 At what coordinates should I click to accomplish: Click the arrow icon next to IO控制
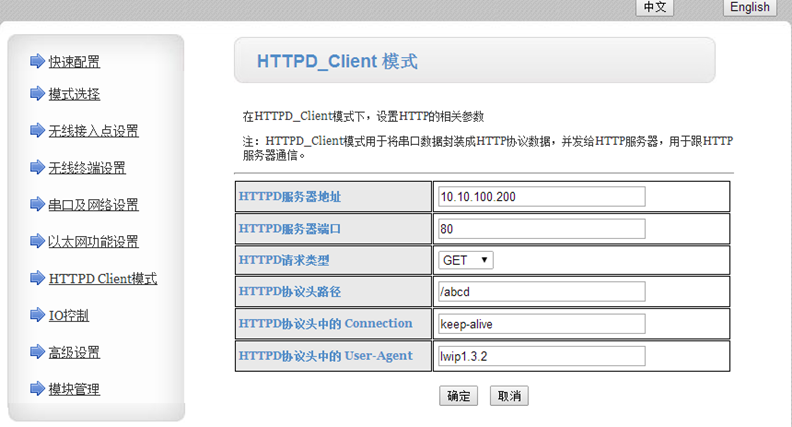pos(37,316)
